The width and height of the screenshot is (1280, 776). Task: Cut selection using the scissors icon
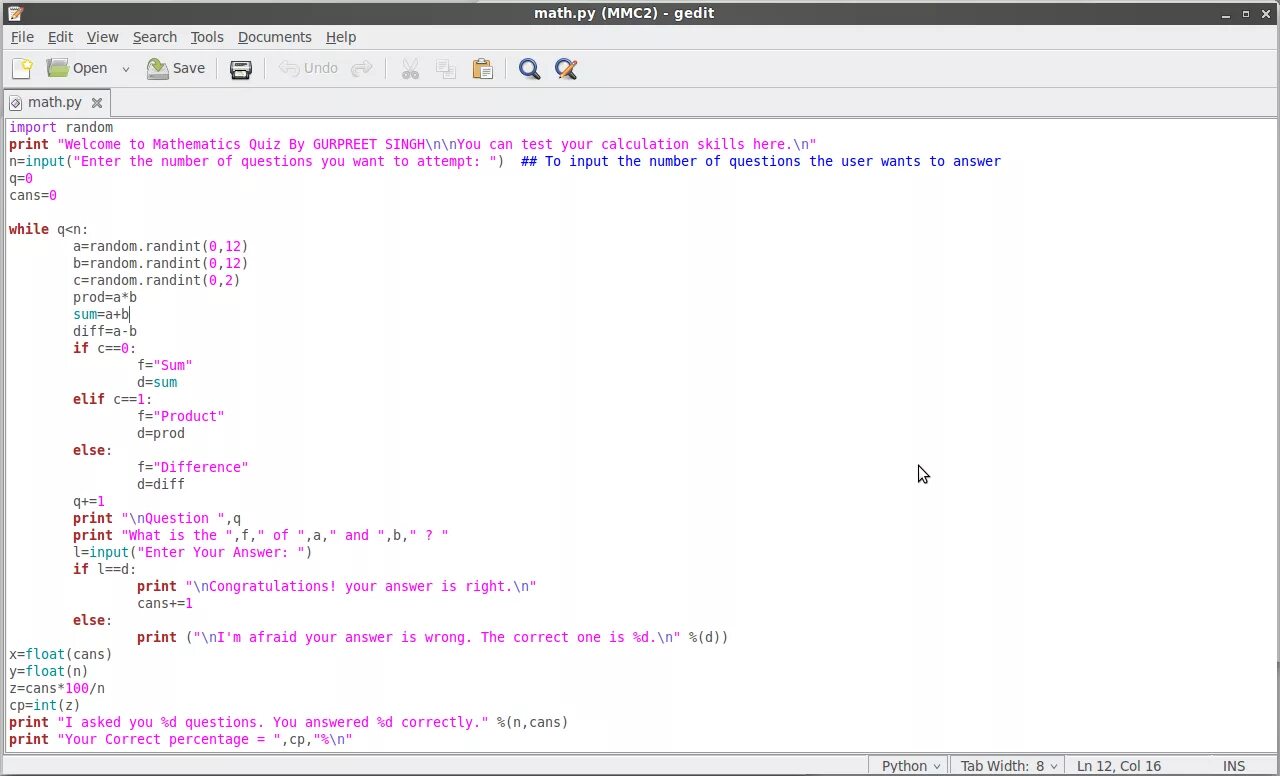410,69
